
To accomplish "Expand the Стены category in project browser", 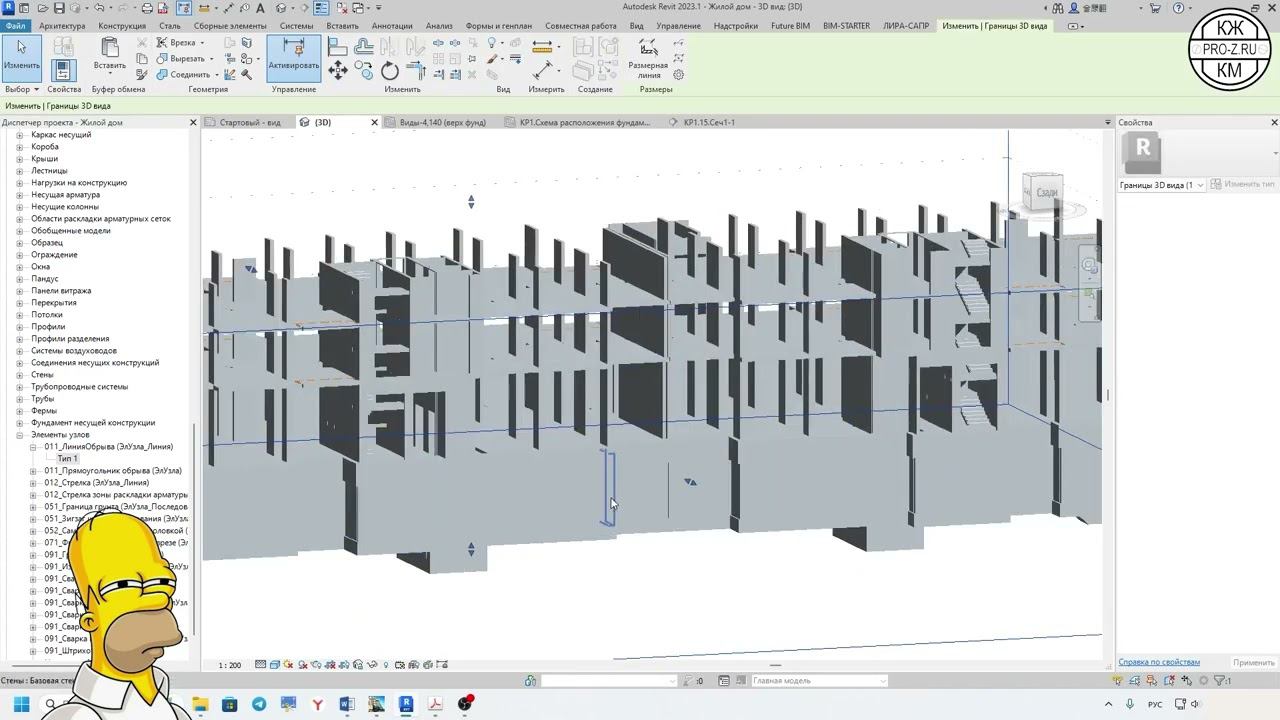I will tap(19, 375).
